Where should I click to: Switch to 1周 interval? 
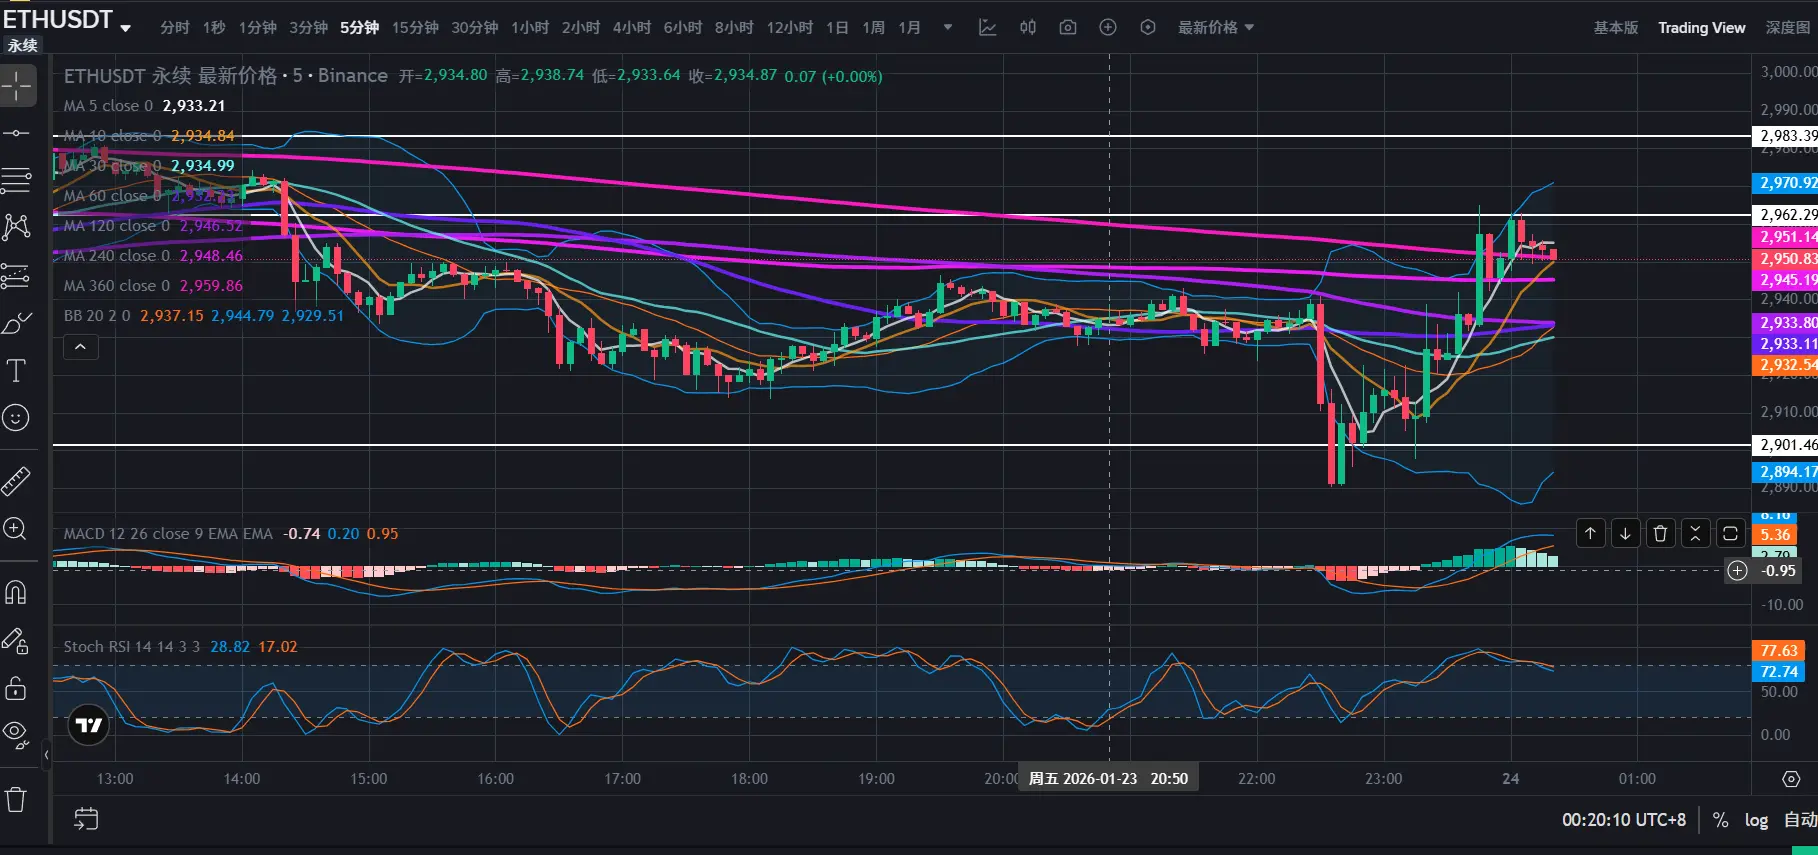tap(874, 27)
